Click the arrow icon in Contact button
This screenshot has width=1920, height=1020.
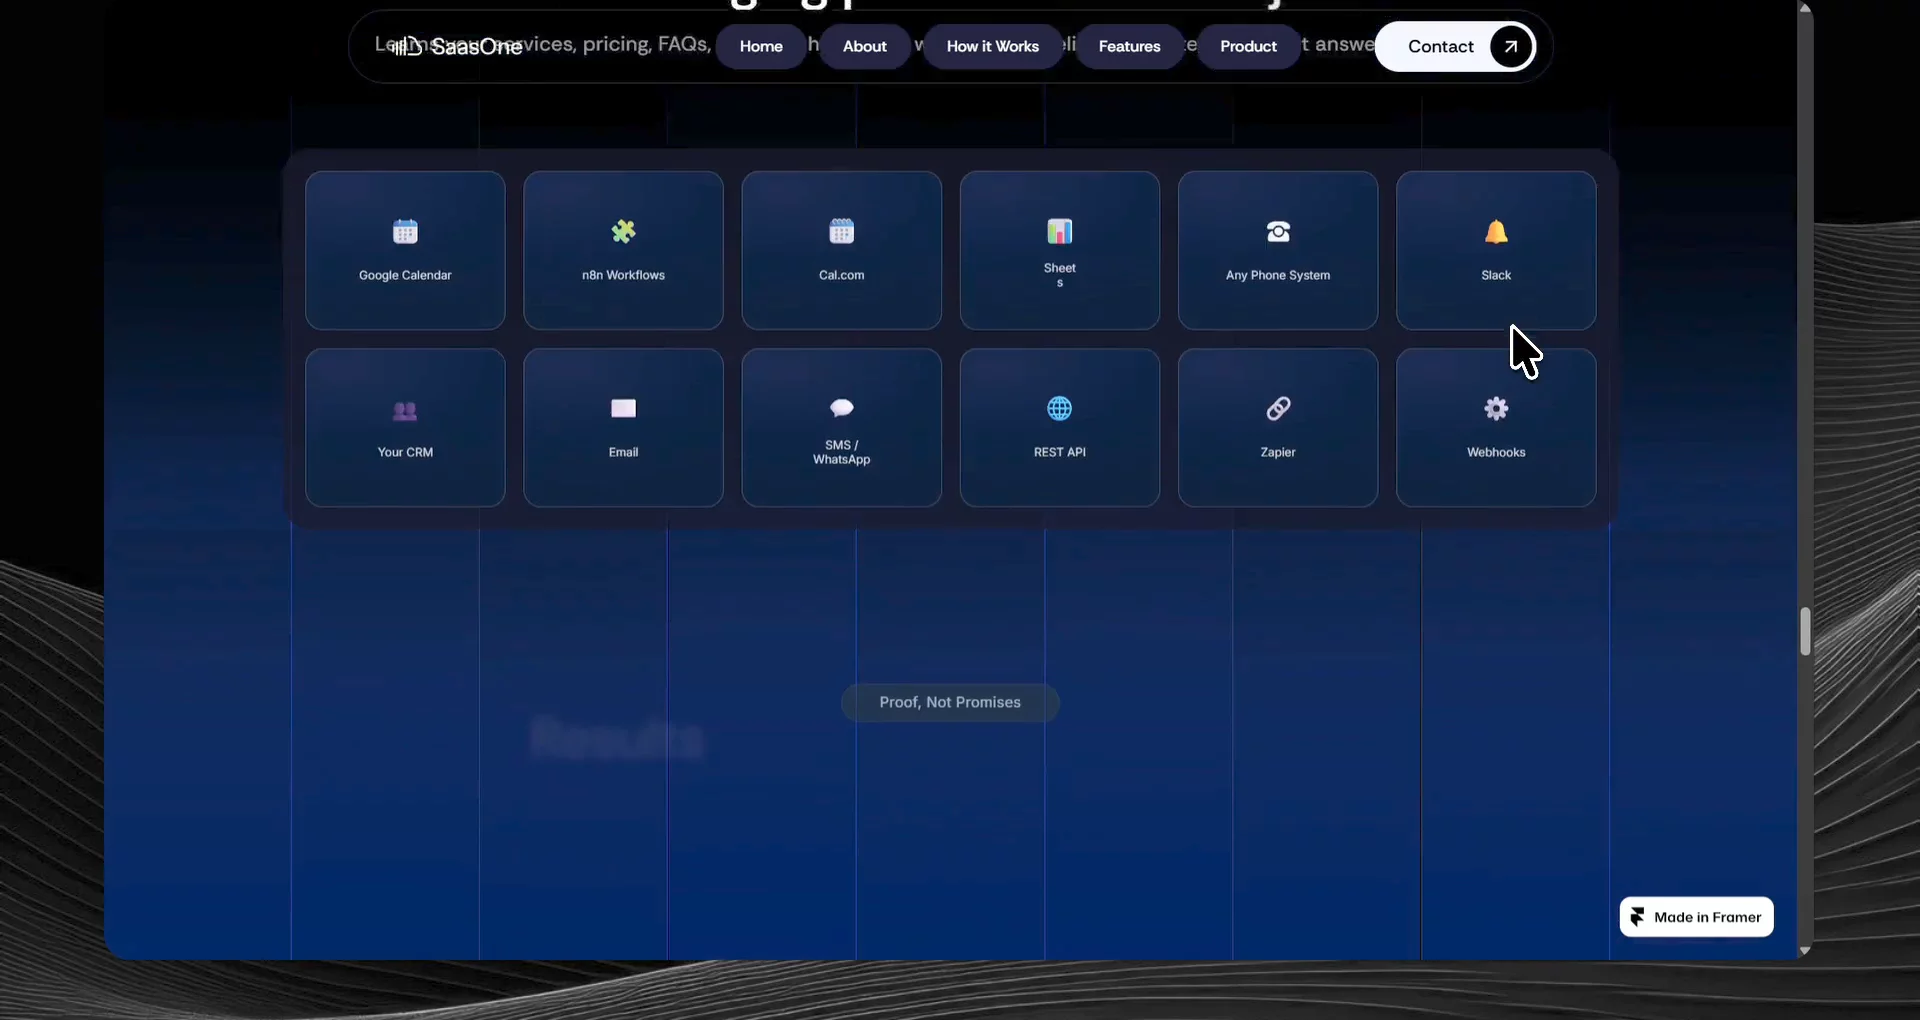pos(1511,46)
